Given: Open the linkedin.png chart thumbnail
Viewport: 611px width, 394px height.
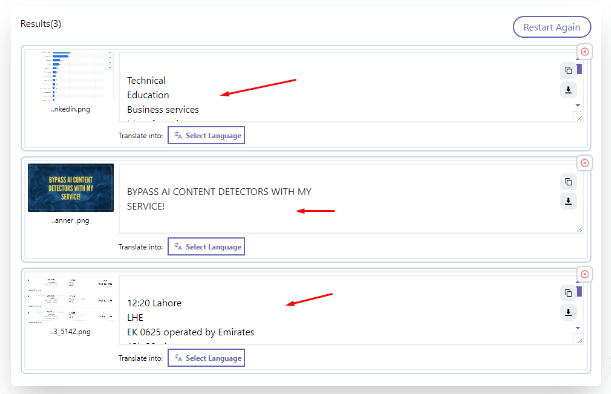Looking at the screenshot, I should click(71, 76).
